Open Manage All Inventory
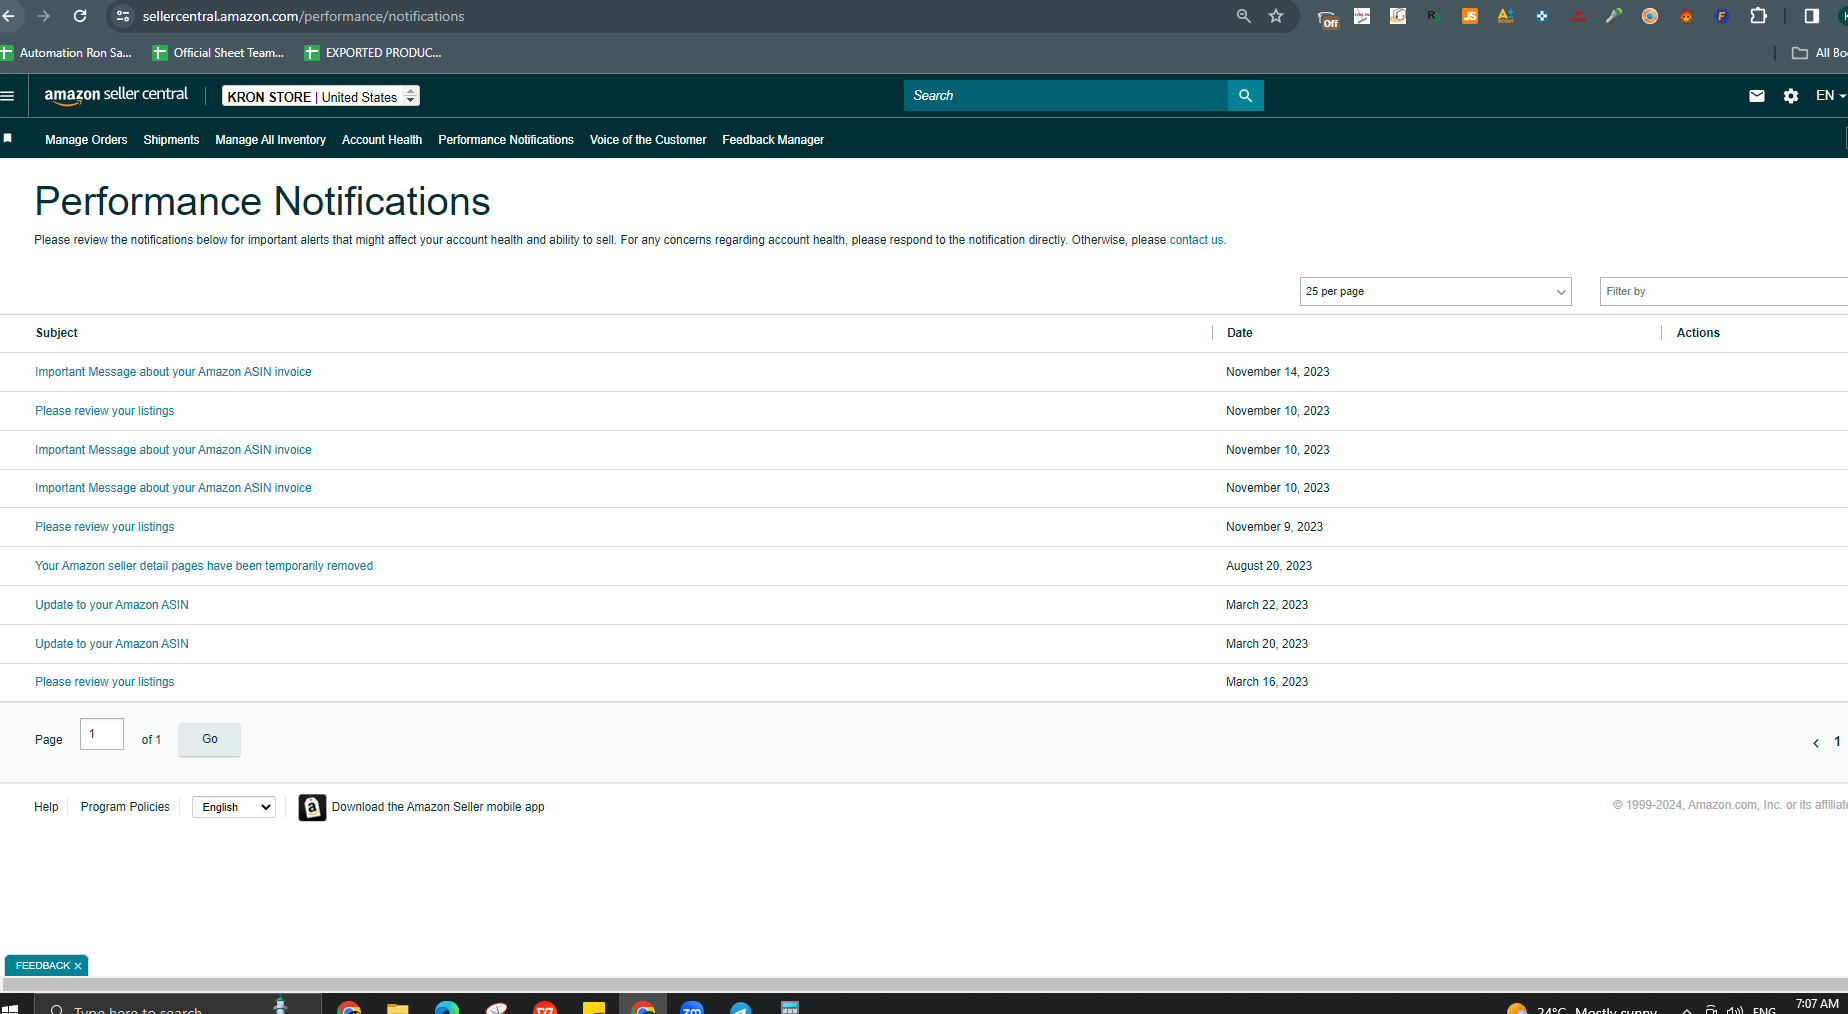Screen dimensions: 1848x1014 click(x=270, y=140)
